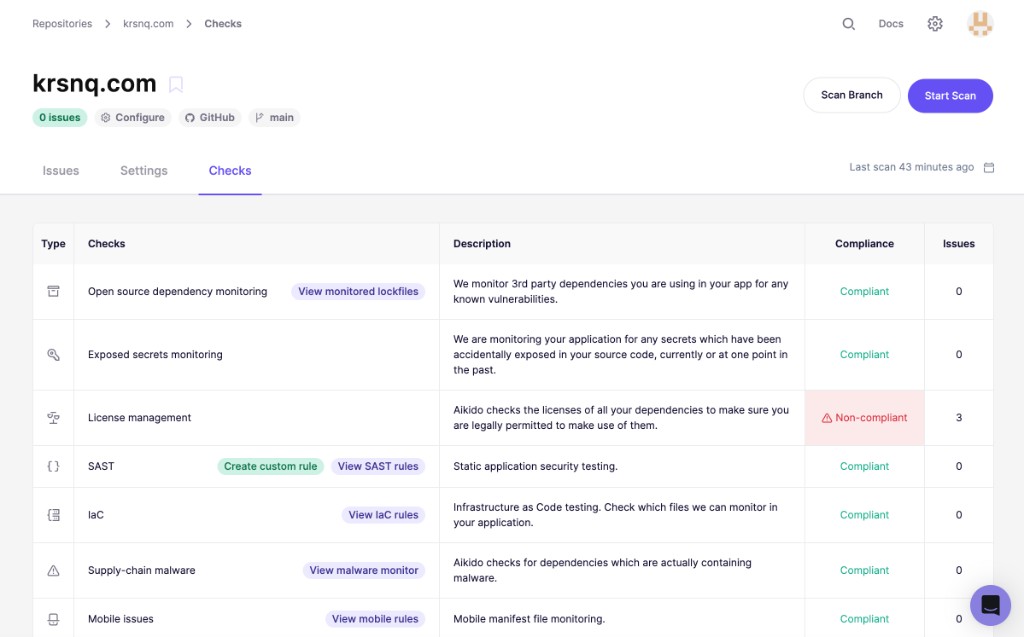Click the Start Scan button

[x=950, y=96]
